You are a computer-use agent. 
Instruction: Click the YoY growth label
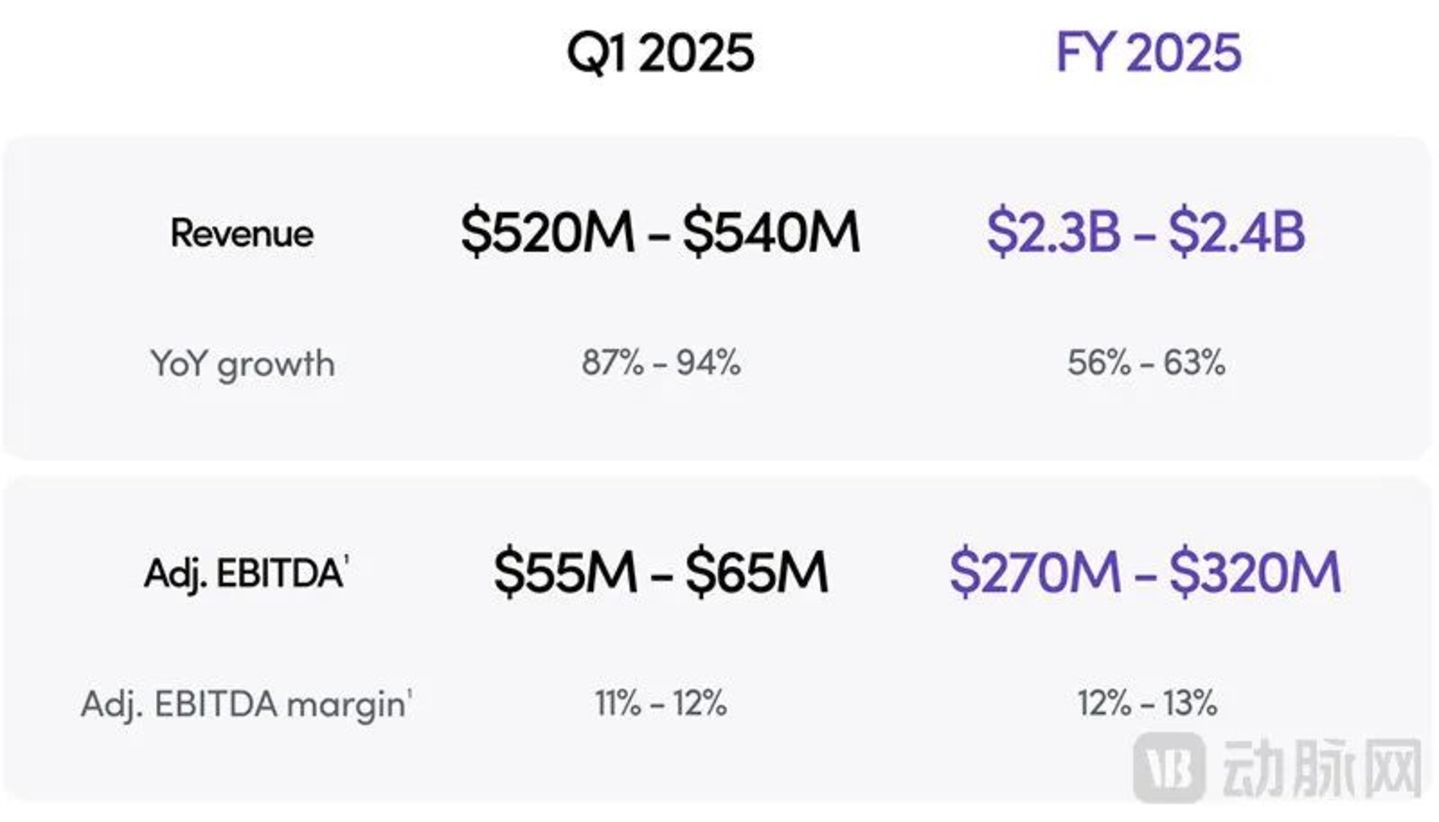point(242,363)
